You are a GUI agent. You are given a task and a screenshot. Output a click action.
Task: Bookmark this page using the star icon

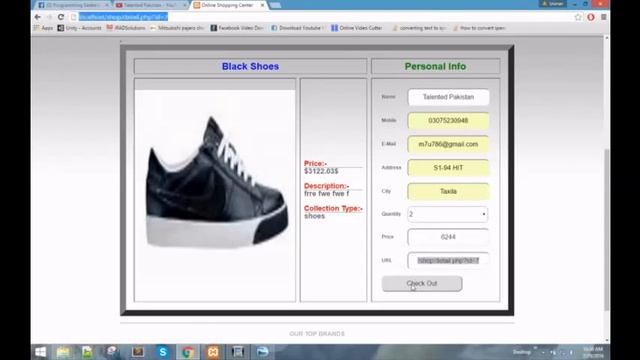(578, 17)
